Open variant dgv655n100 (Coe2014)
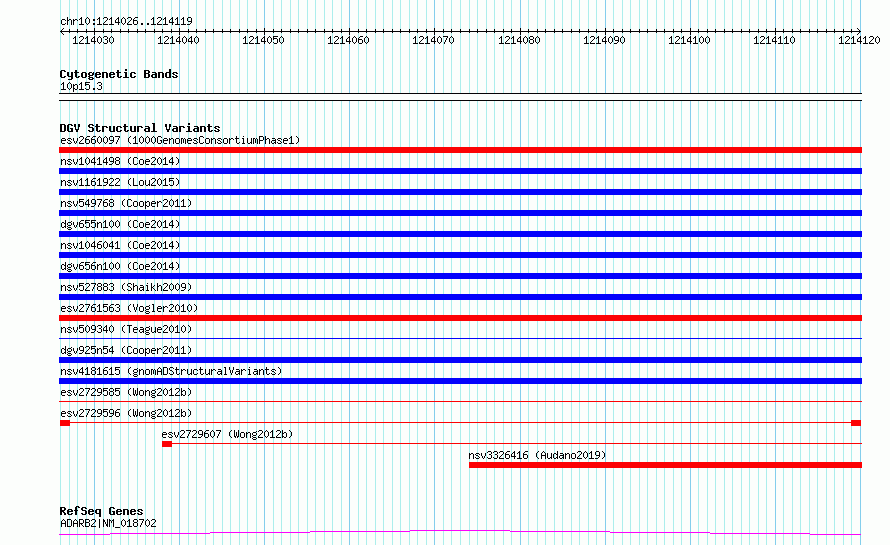 (120, 224)
